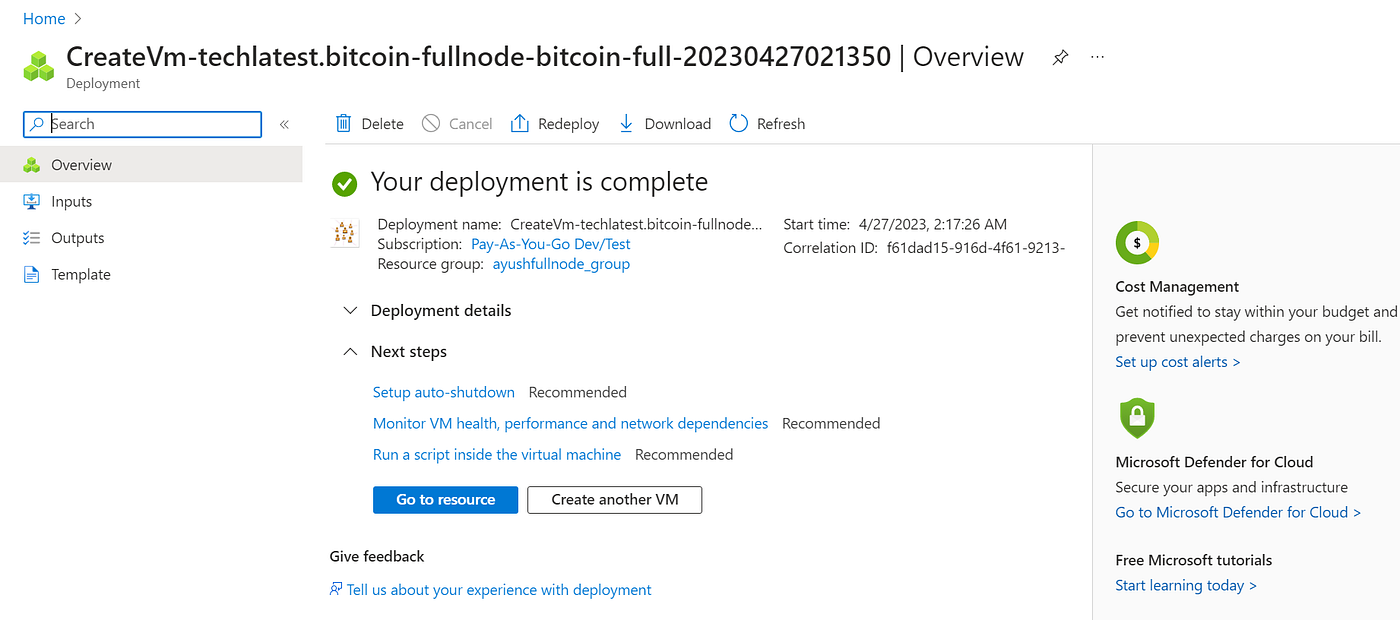The width and height of the screenshot is (1400, 620).
Task: Click the disabled Cancel icon
Action: (x=431, y=123)
